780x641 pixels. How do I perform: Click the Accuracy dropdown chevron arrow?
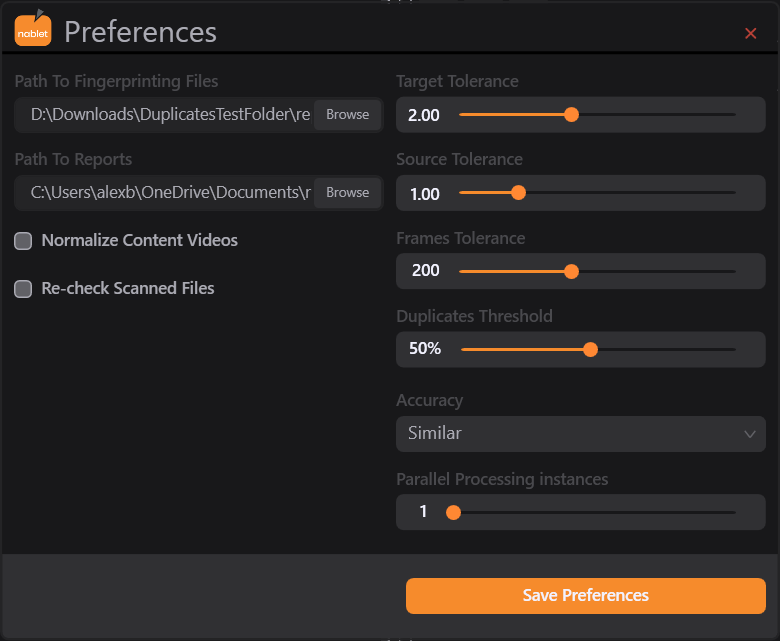click(x=750, y=434)
